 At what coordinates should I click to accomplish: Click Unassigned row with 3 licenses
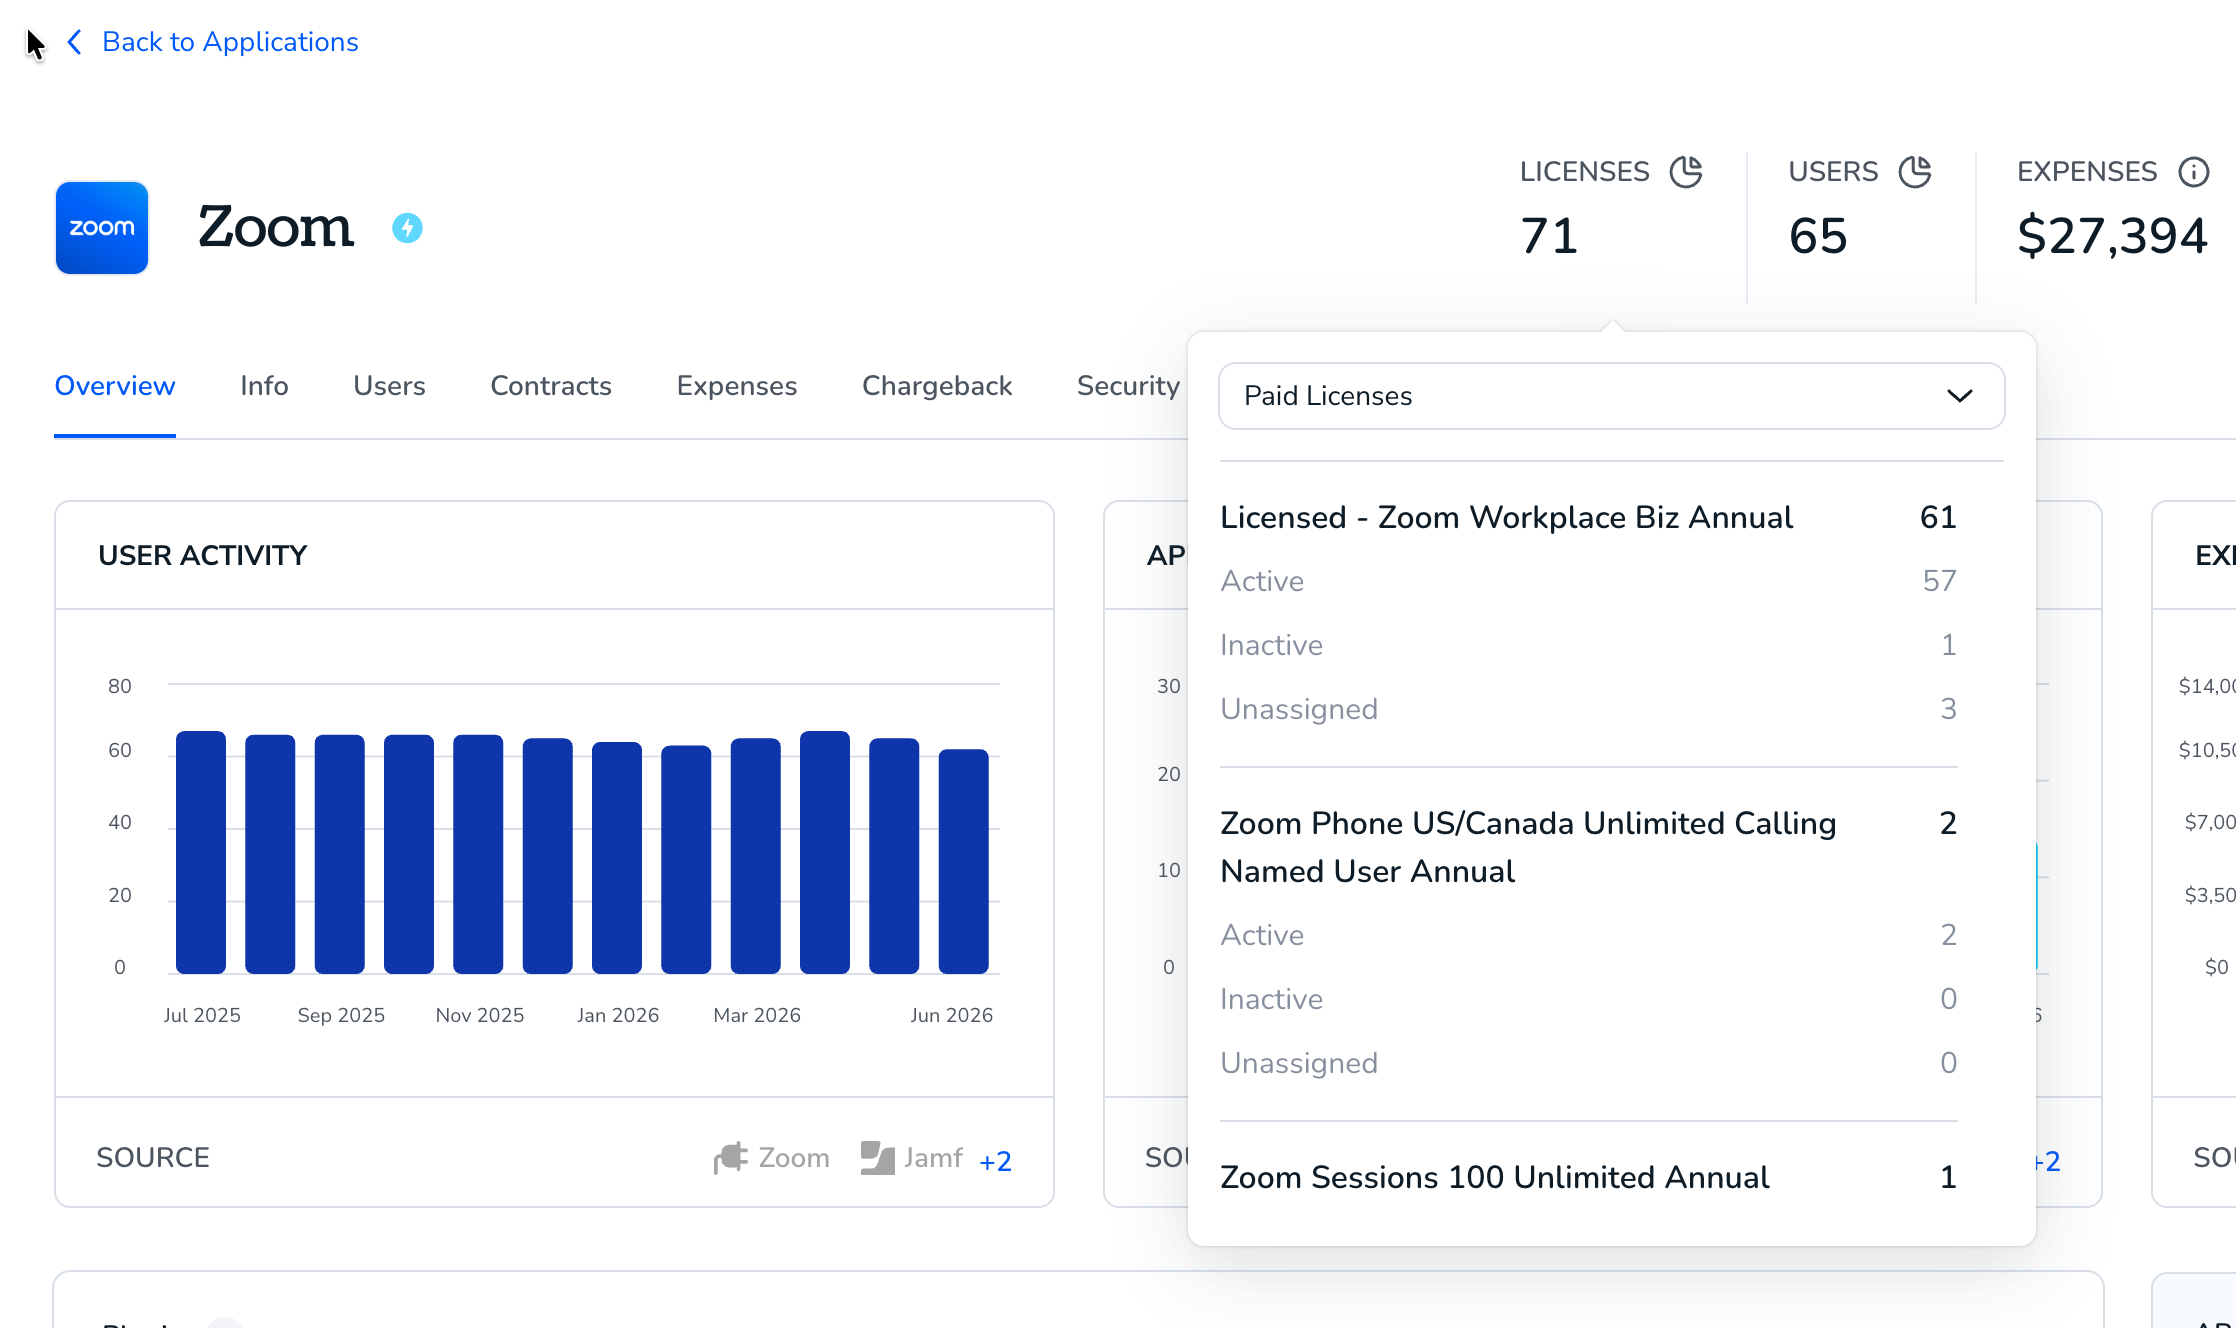[1588, 709]
